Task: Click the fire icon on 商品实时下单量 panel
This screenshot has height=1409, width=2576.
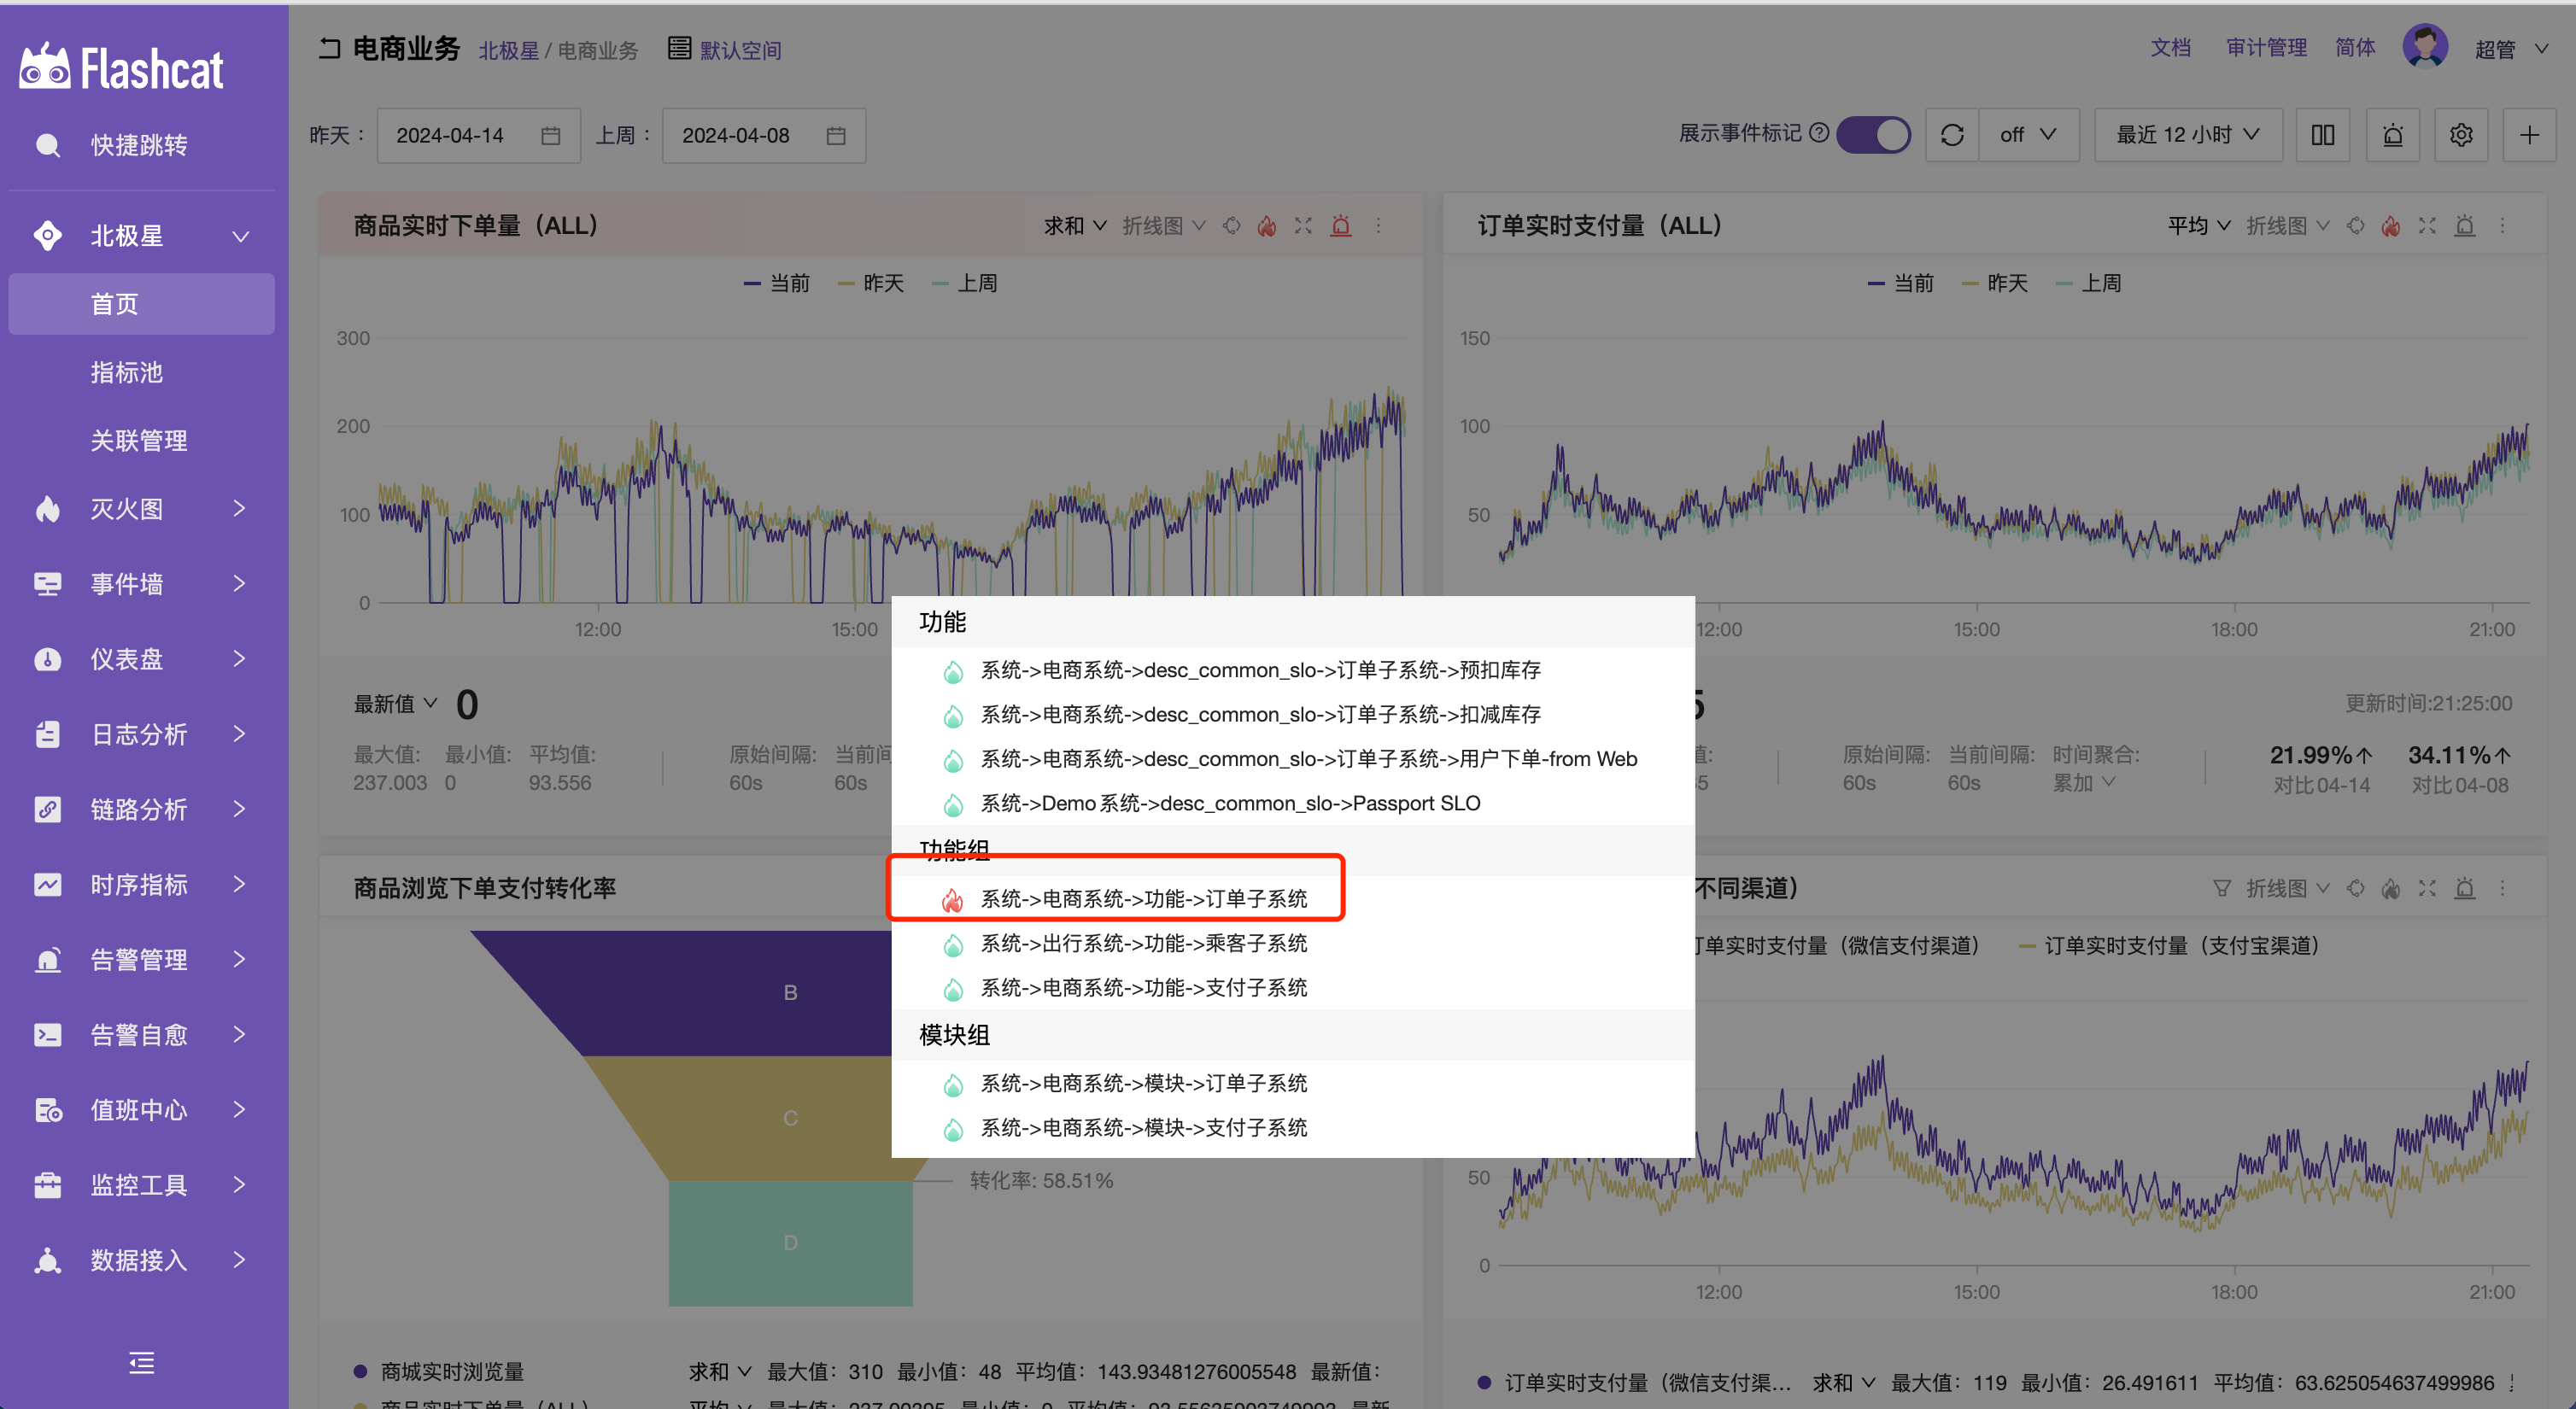Action: 1266,226
